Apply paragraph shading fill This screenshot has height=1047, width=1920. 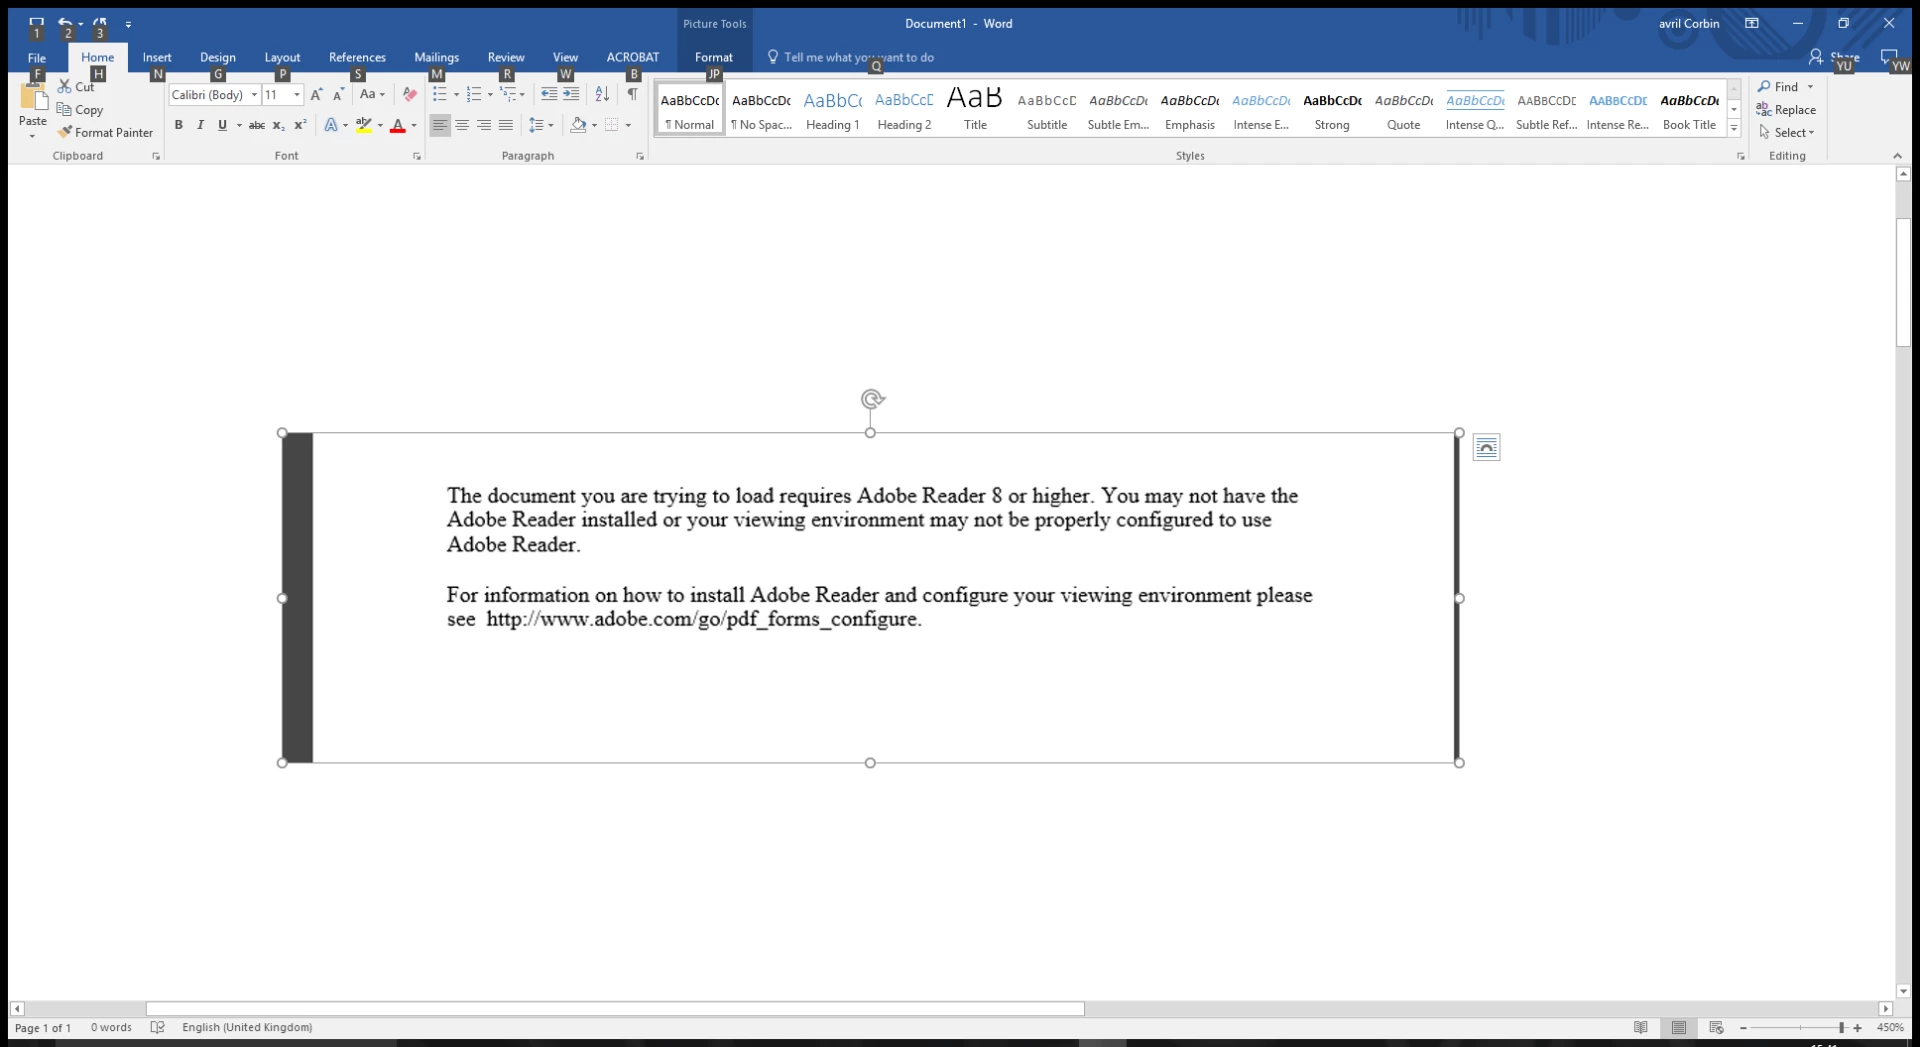click(x=578, y=125)
